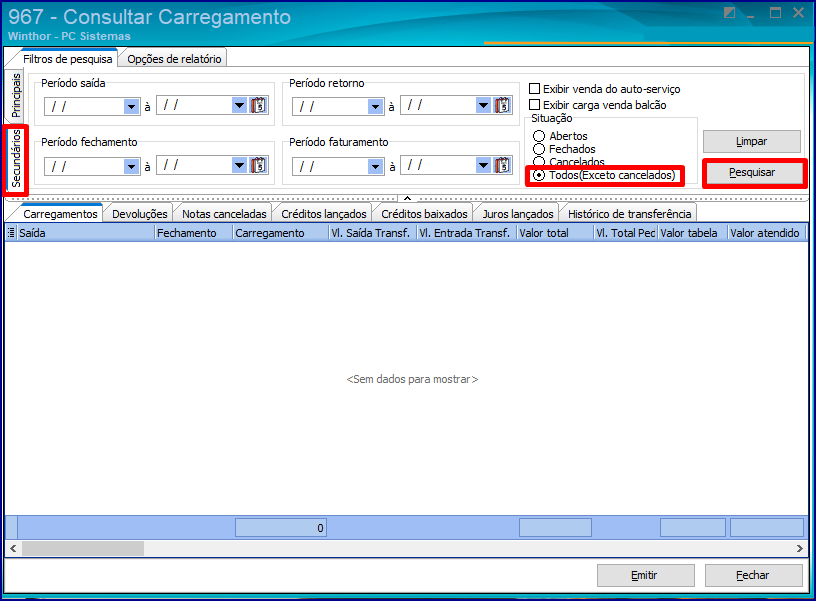Select the Devoluções tab
This screenshot has width=816, height=601.
139,214
